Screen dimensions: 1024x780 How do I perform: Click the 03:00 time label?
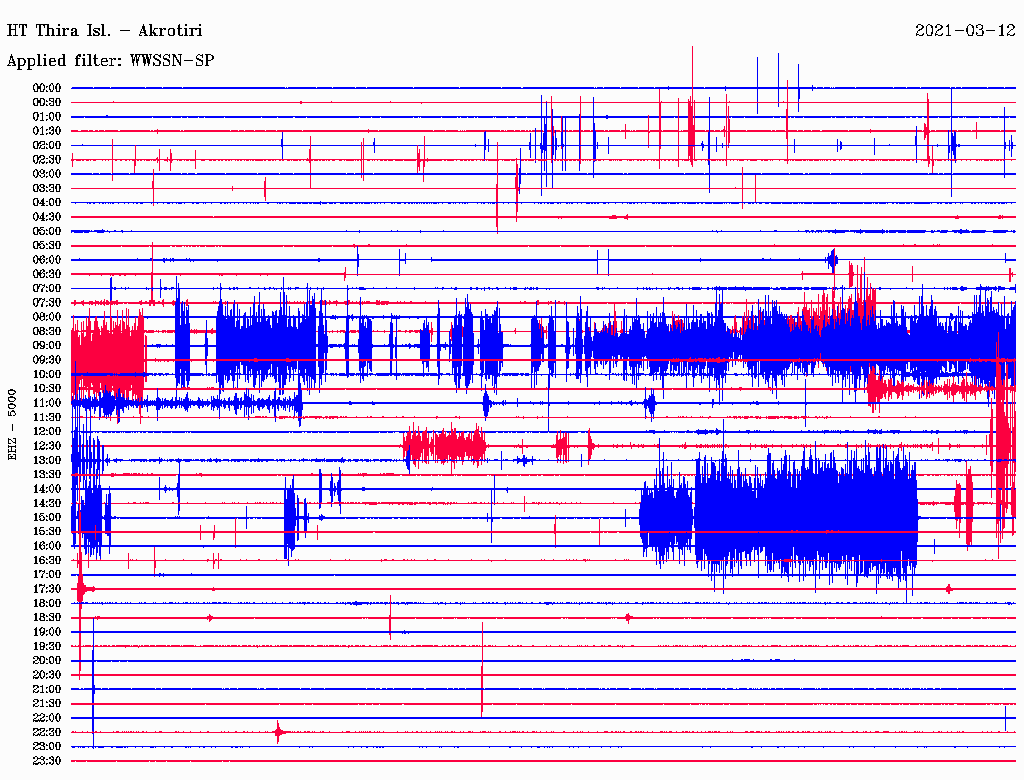tap(47, 174)
